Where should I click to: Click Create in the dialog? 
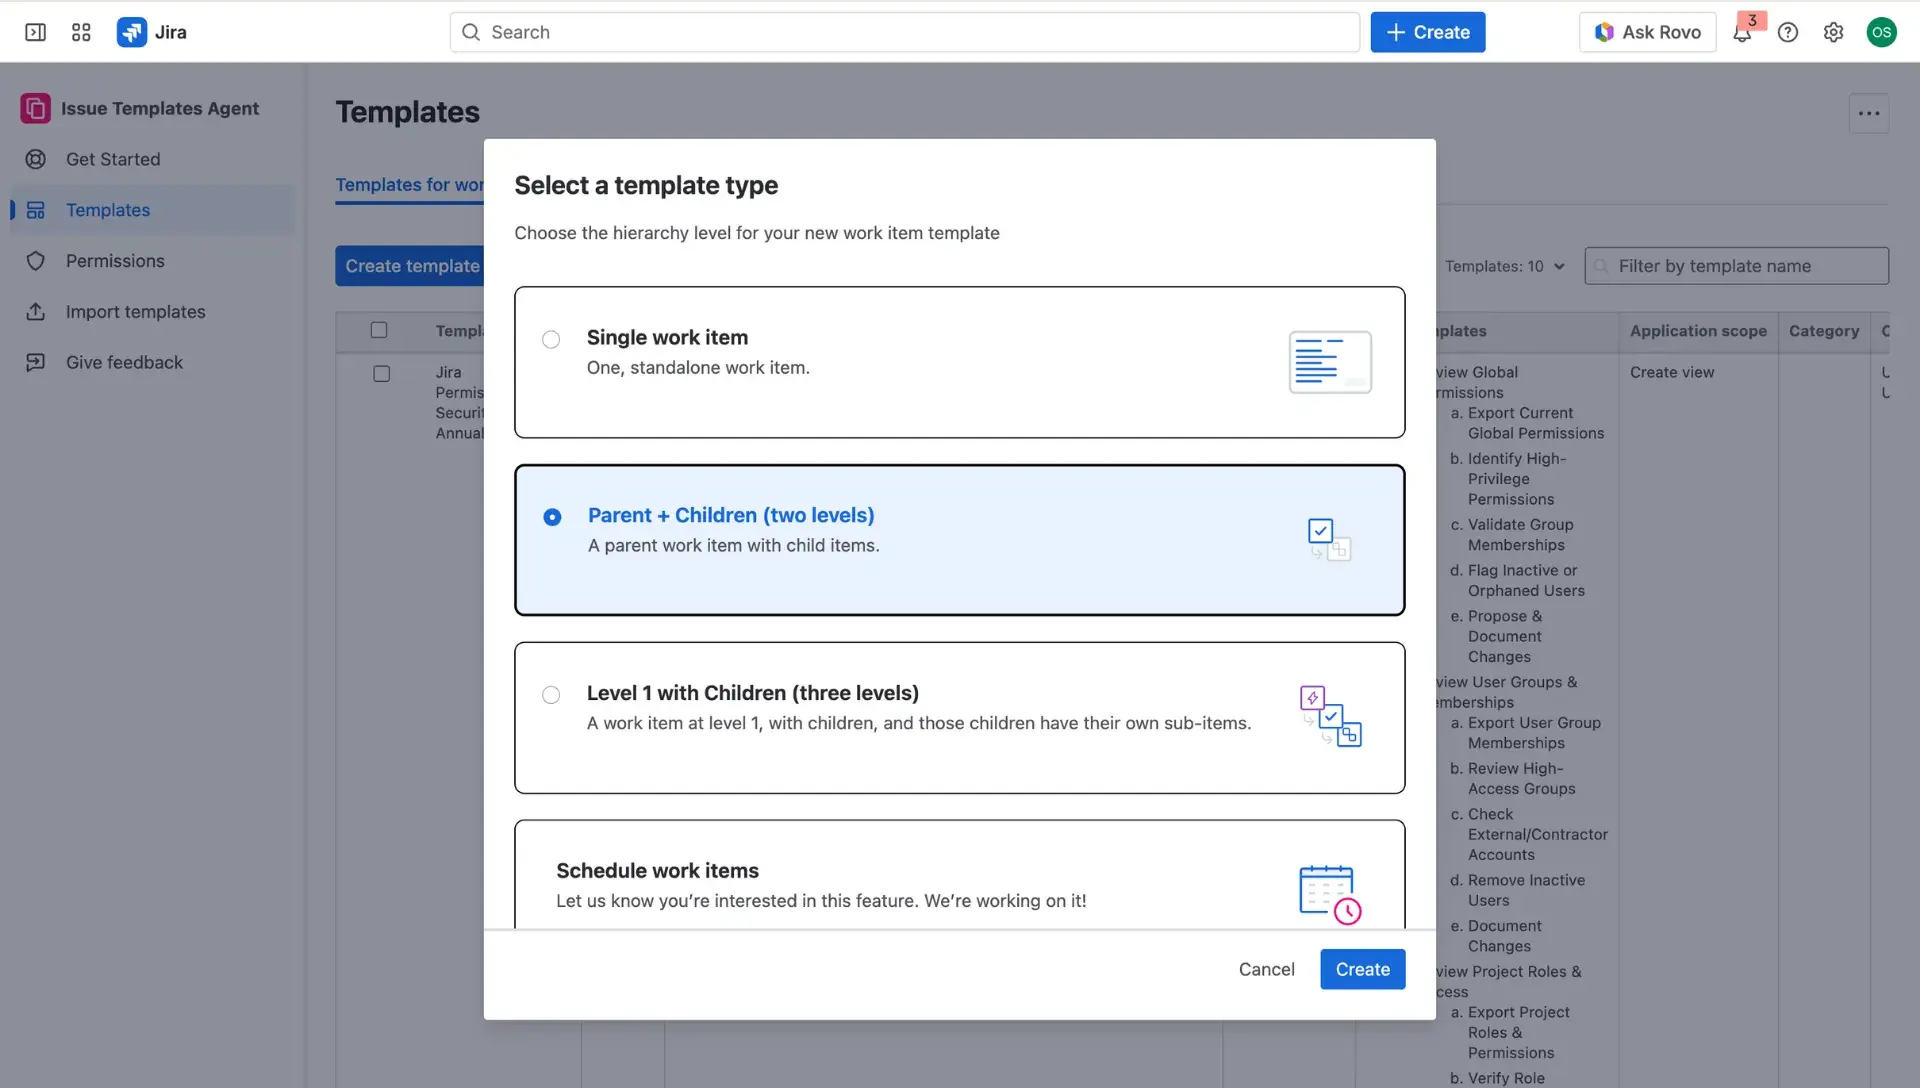click(1362, 969)
